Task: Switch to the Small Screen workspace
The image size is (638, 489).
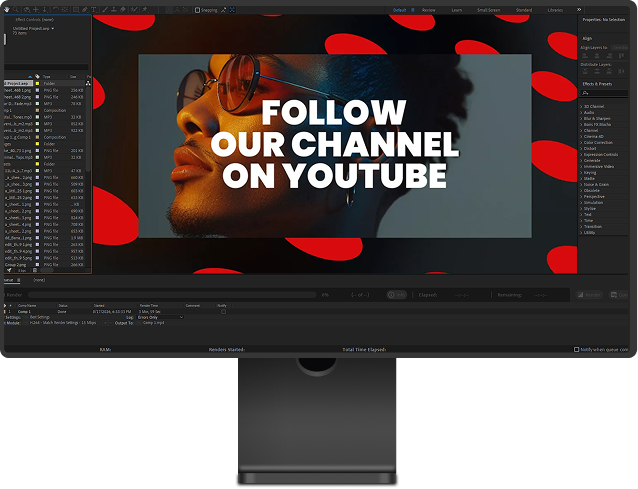Action: point(488,10)
